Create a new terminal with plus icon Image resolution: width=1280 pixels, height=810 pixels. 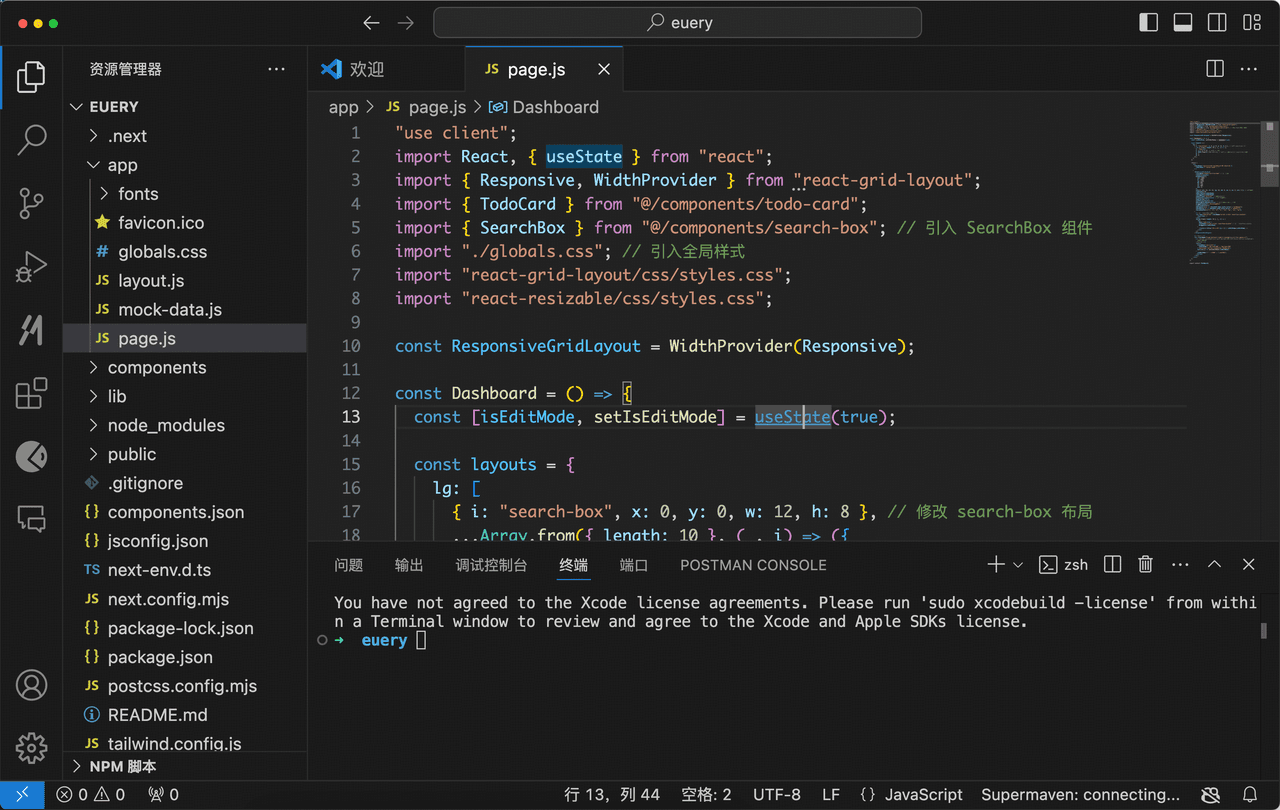pyautogui.click(x=995, y=565)
